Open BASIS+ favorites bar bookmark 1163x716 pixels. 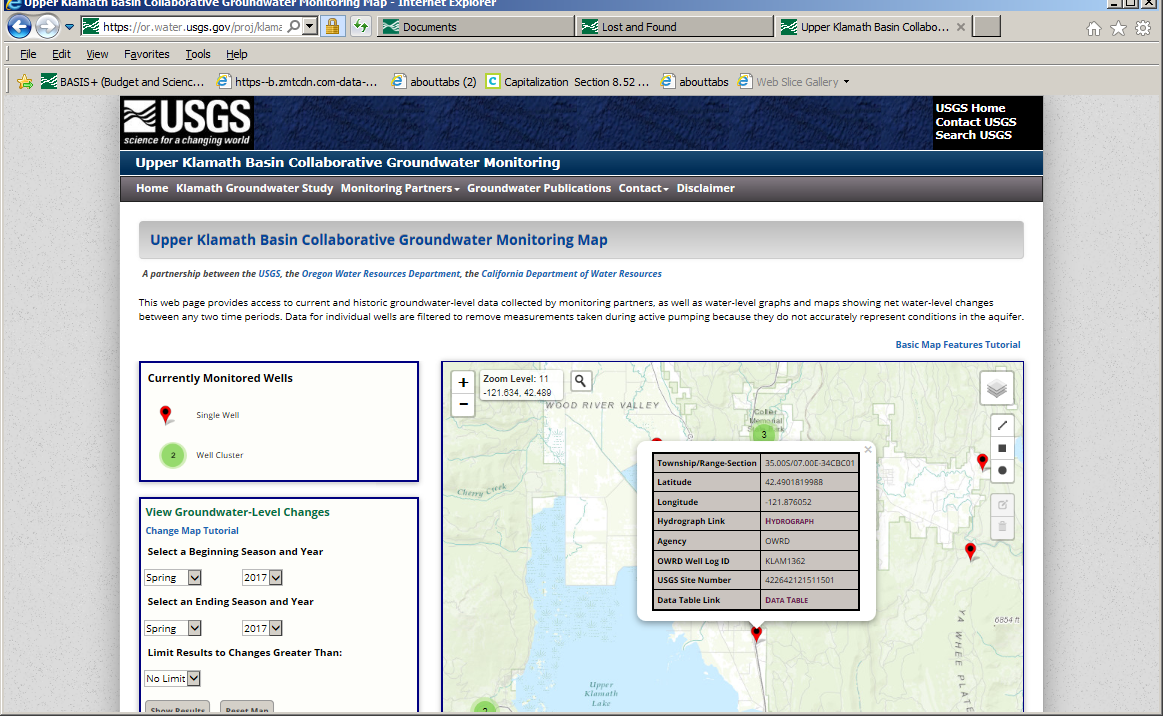point(122,82)
